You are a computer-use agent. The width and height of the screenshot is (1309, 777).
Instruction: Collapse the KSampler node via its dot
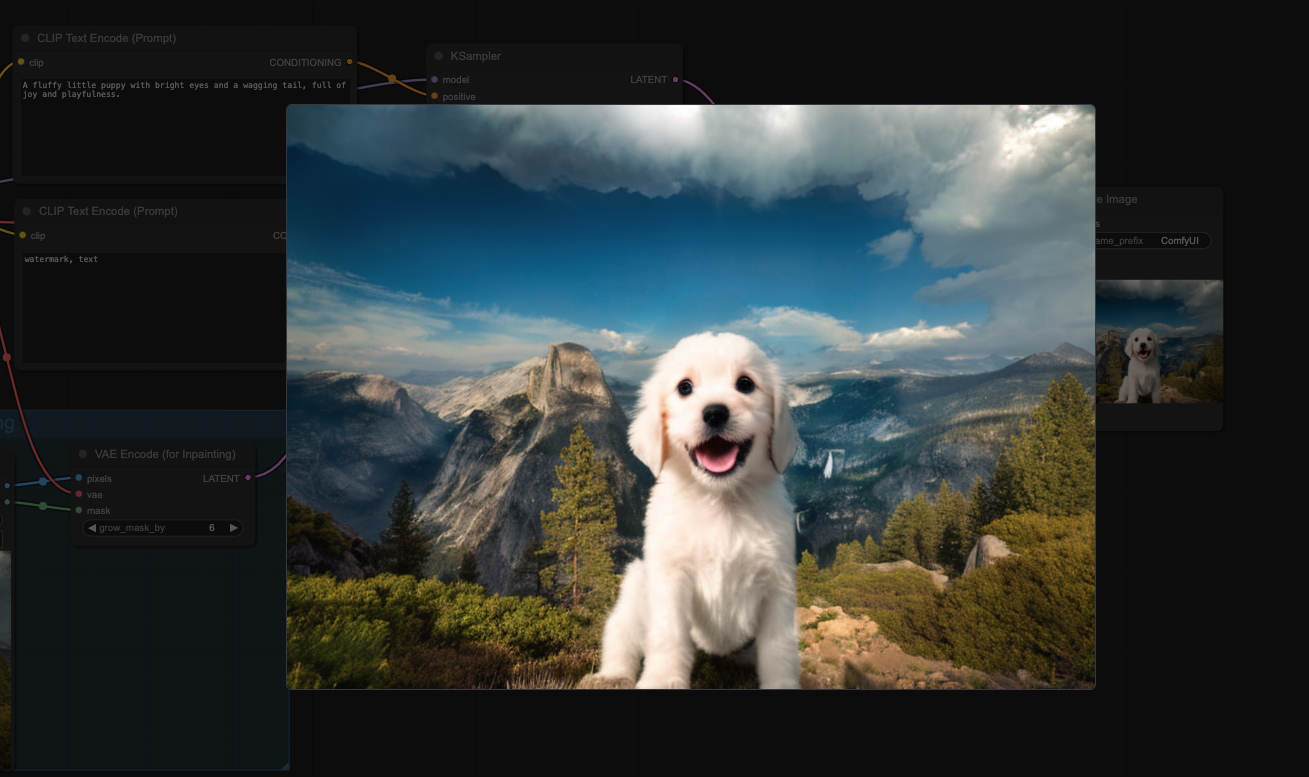click(x=438, y=56)
